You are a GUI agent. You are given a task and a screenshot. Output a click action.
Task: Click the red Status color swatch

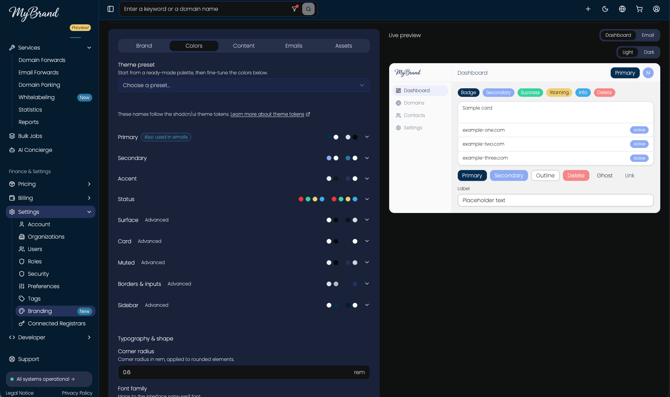click(x=301, y=199)
